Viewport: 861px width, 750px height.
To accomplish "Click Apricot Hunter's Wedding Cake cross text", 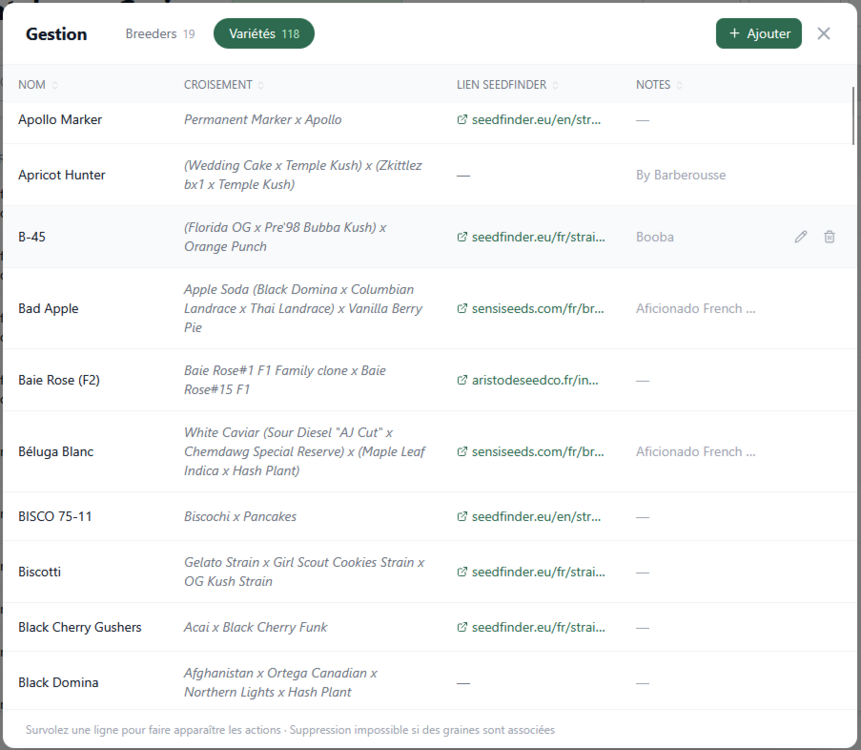I will [x=303, y=175].
